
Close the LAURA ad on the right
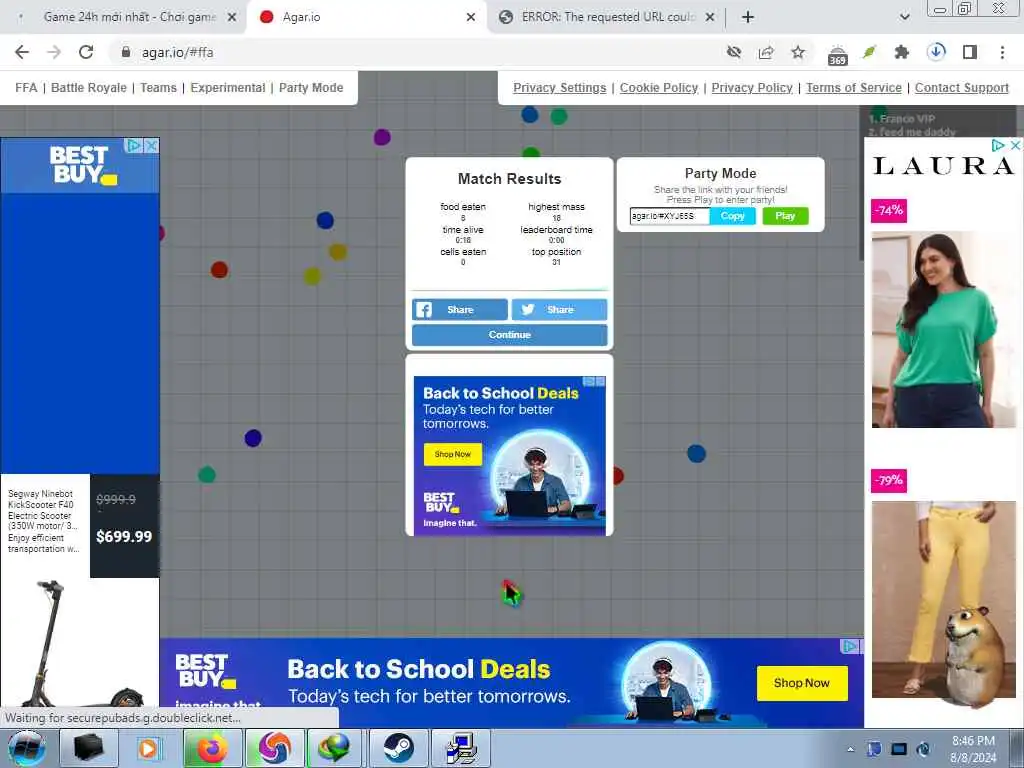(x=1015, y=146)
